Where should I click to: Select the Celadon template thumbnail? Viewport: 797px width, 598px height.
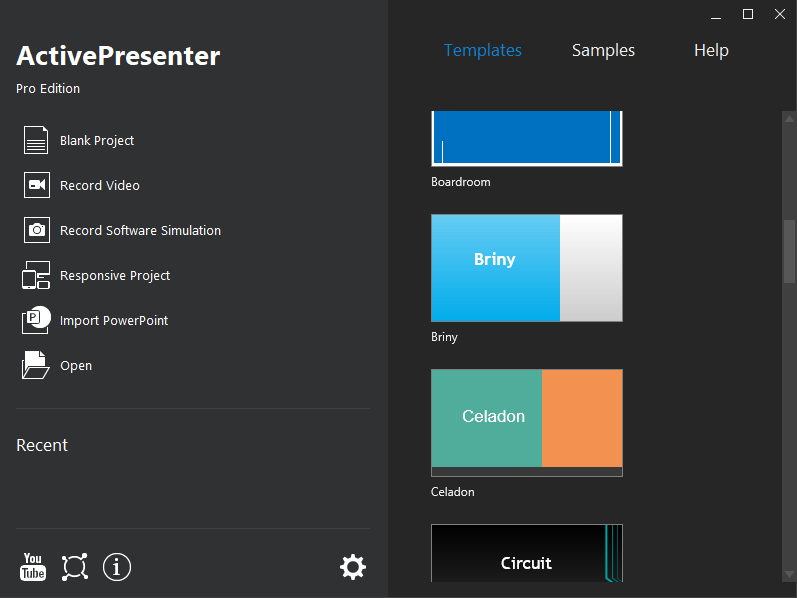527,423
